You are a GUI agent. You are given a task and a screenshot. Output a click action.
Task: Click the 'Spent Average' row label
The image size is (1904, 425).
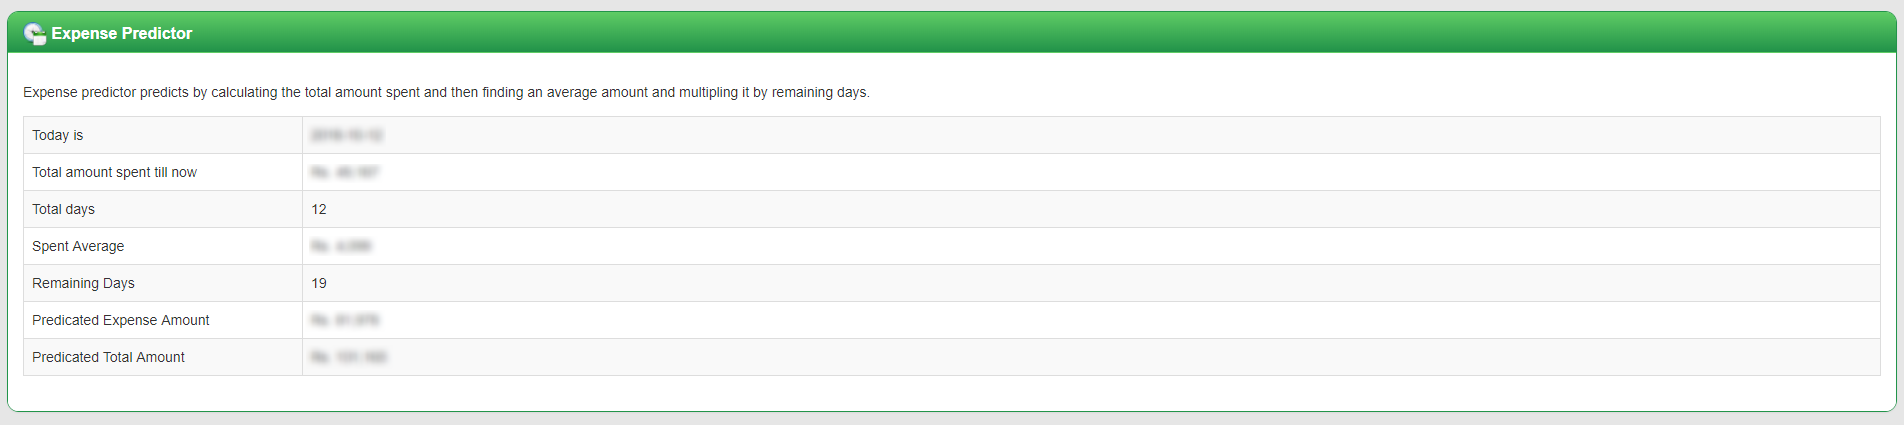tap(78, 246)
